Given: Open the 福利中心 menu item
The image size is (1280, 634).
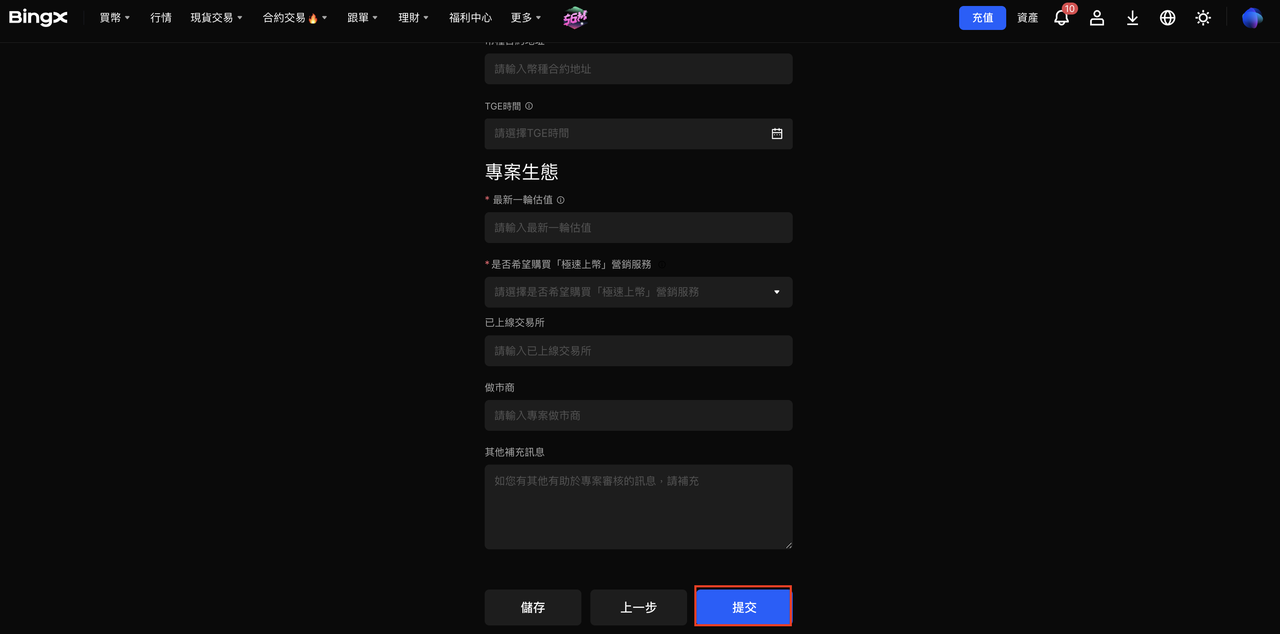Looking at the screenshot, I should 470,18.
